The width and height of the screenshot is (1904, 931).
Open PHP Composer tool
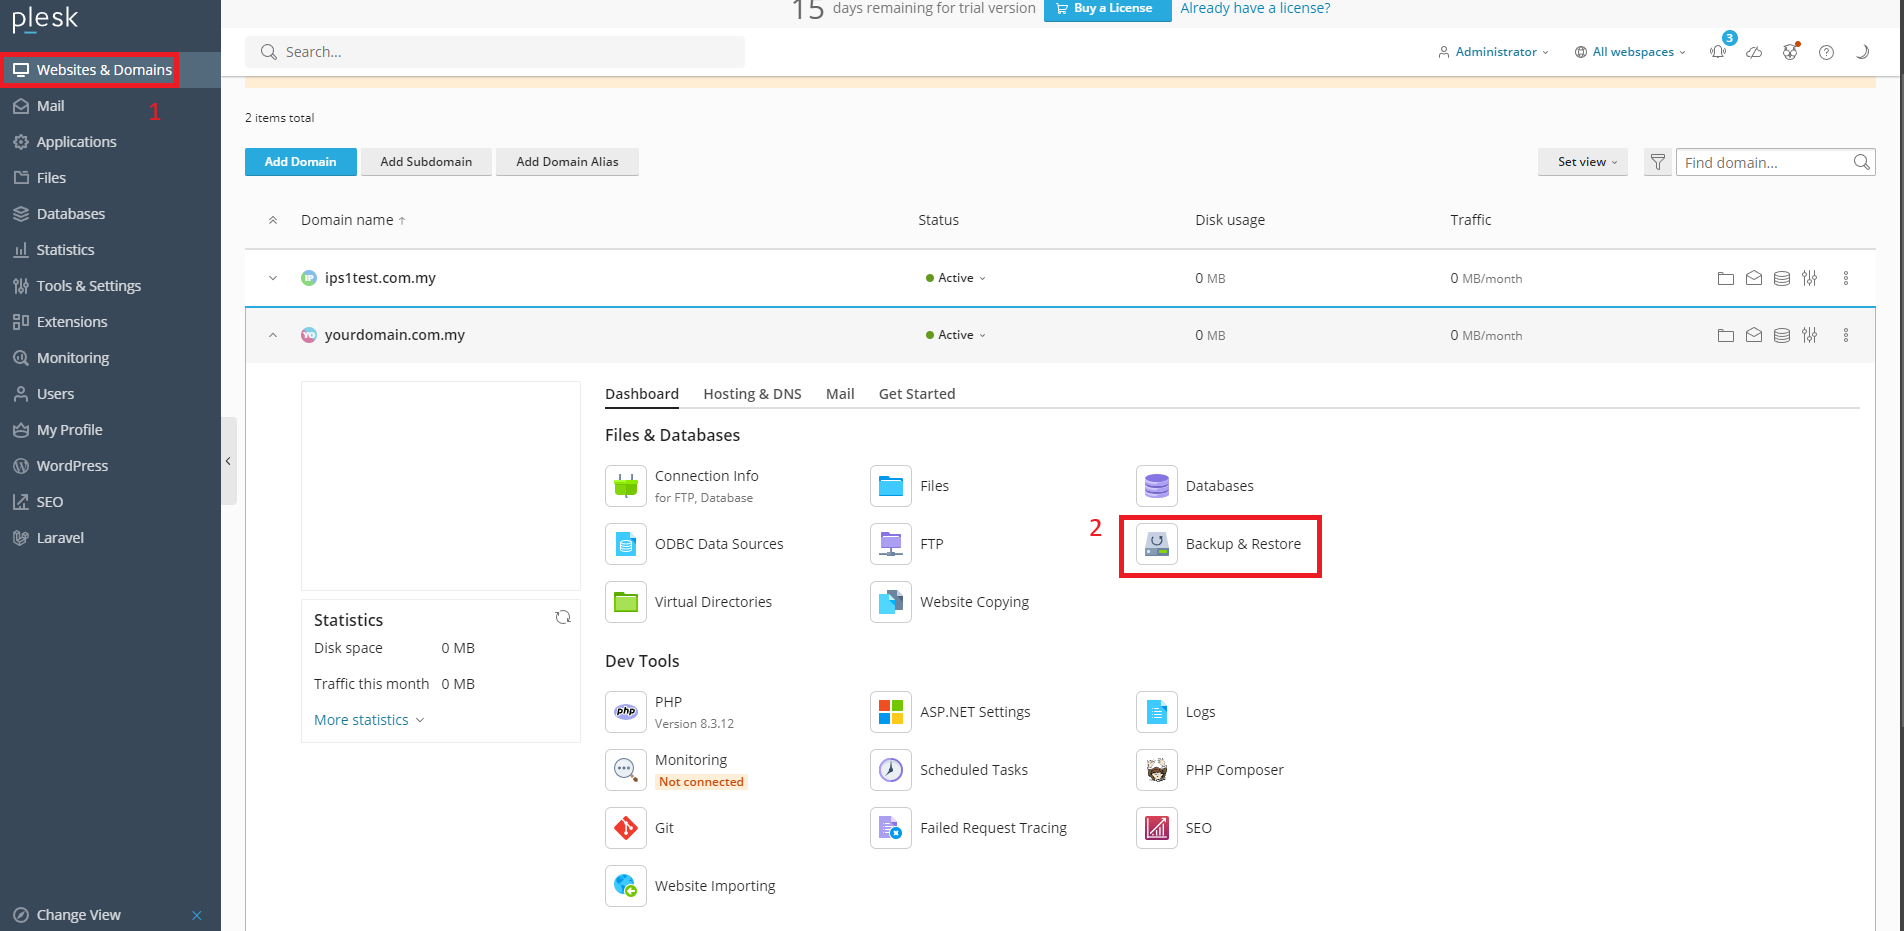tap(1234, 770)
